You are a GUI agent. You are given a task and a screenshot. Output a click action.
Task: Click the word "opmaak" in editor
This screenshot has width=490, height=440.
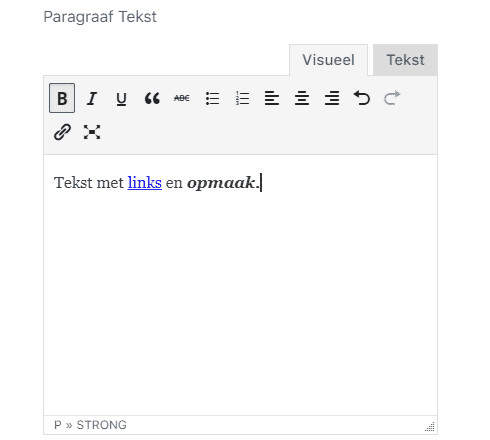[x=221, y=183]
